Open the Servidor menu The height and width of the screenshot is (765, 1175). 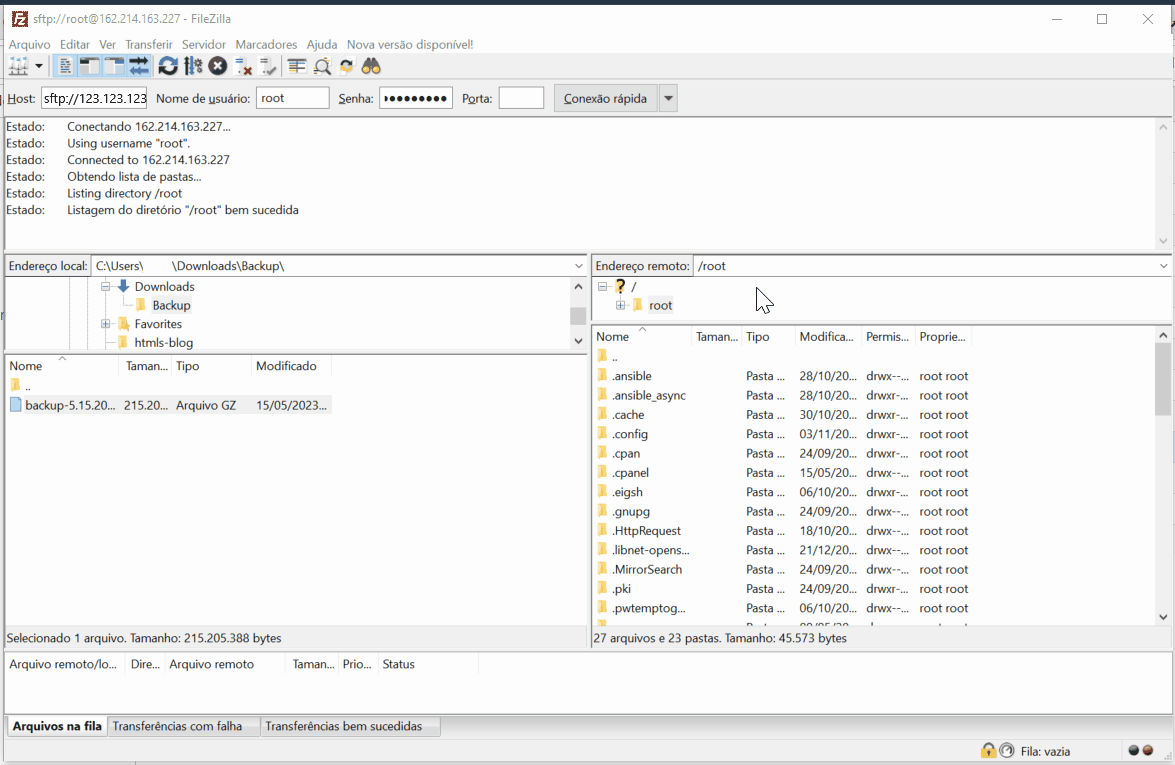click(204, 44)
